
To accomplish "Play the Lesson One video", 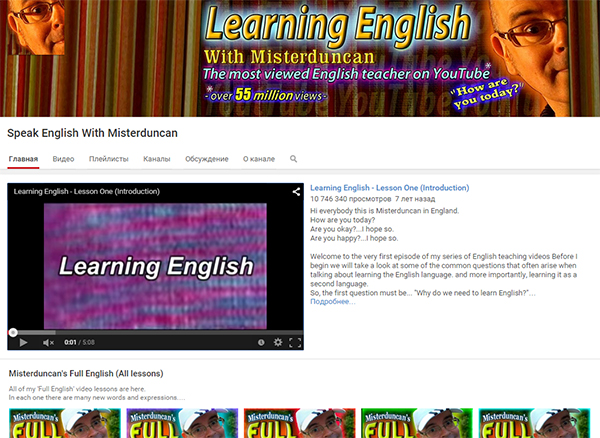I will (x=24, y=342).
